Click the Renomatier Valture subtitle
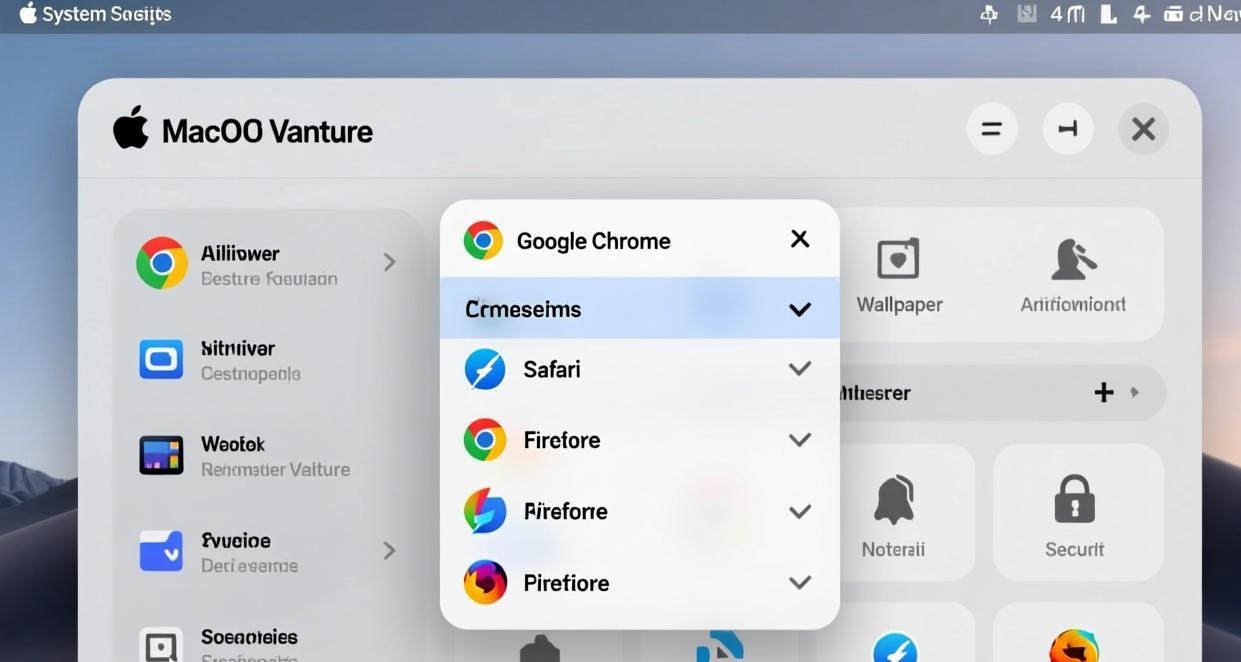 click(276, 469)
